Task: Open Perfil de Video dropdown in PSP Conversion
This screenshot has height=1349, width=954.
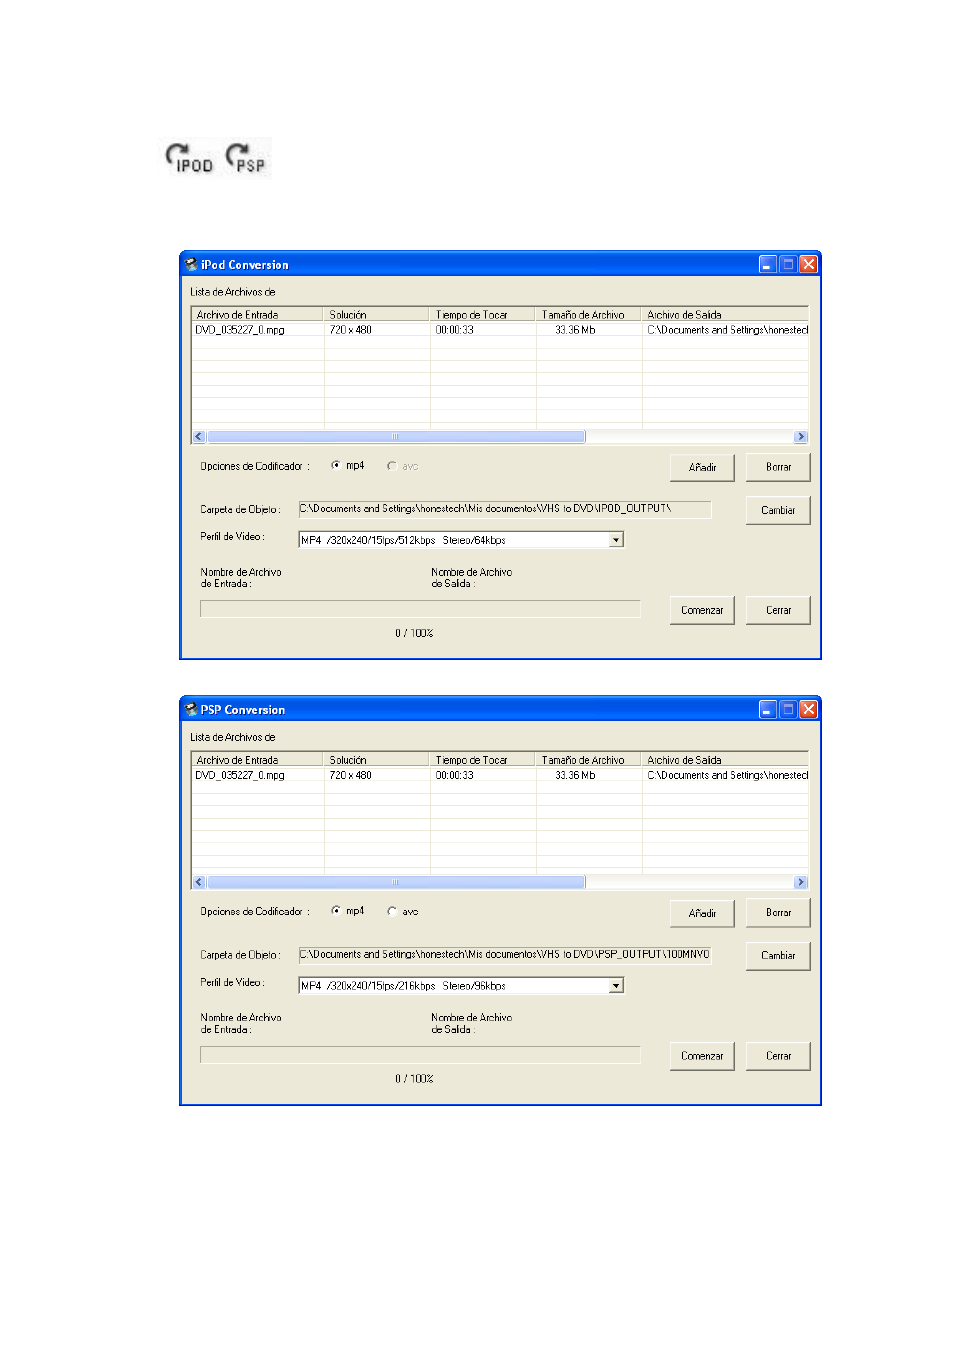Action: (616, 986)
